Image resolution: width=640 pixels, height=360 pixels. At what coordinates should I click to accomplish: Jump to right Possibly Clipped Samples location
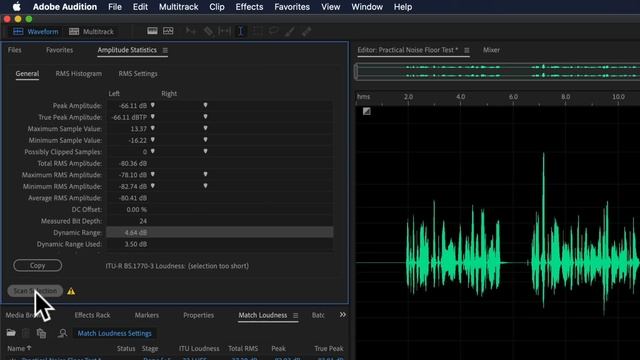tap(205, 151)
